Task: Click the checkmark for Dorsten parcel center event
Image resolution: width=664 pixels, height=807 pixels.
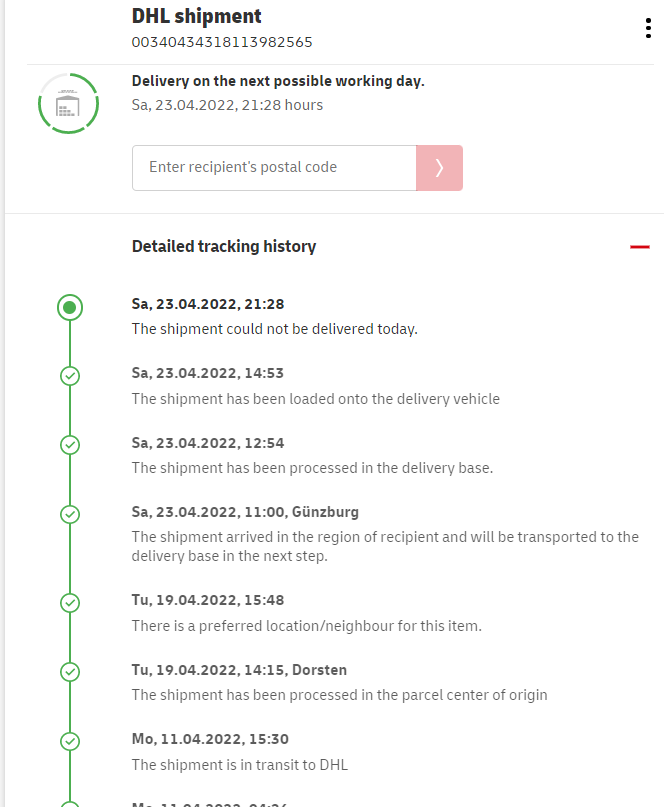Action: [70, 672]
